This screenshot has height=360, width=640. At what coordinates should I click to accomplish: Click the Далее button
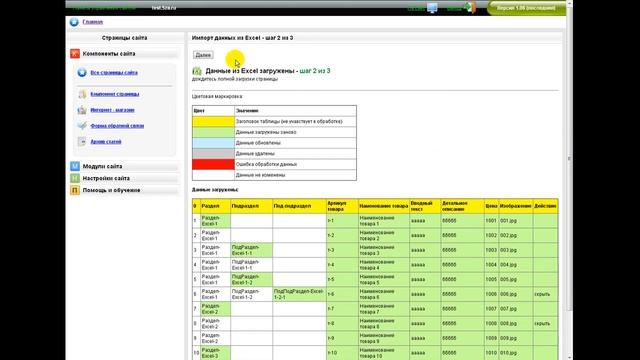click(203, 55)
